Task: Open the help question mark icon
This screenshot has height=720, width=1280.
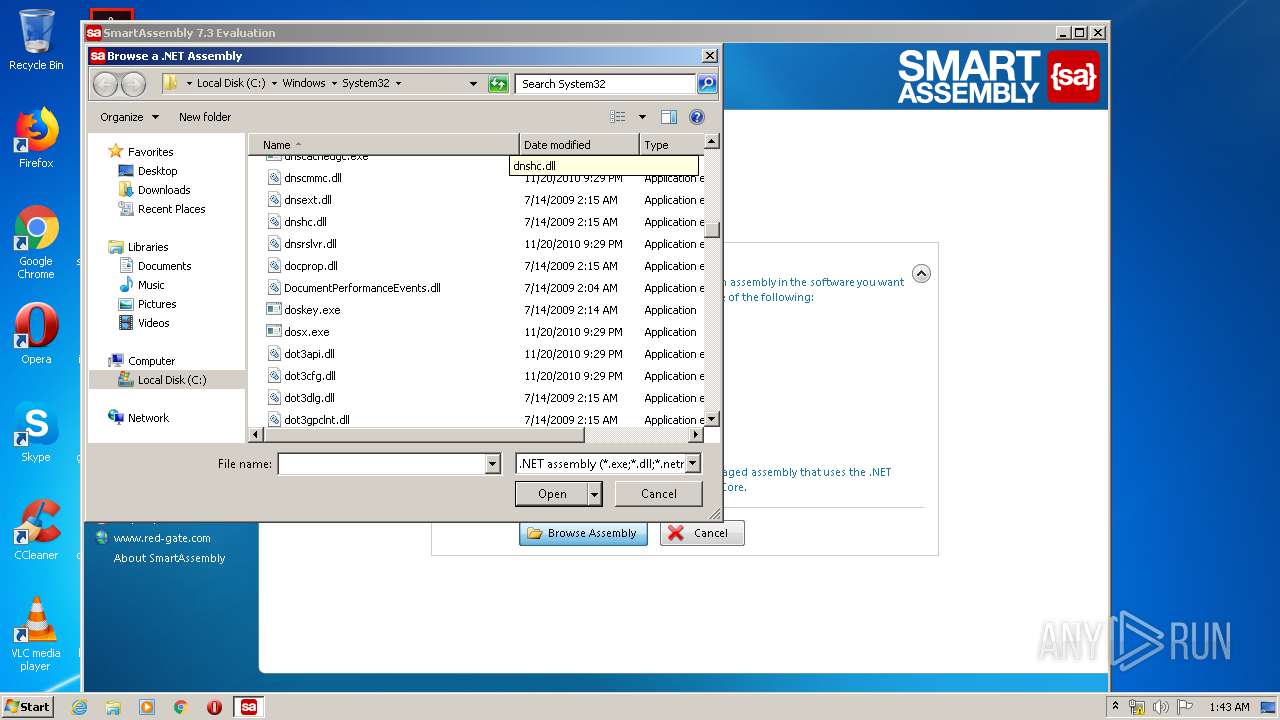Action: [x=697, y=117]
